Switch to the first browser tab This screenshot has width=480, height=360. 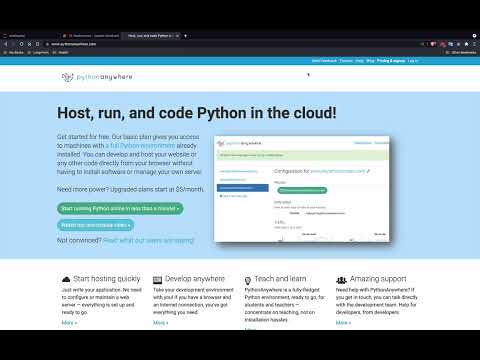(31, 36)
